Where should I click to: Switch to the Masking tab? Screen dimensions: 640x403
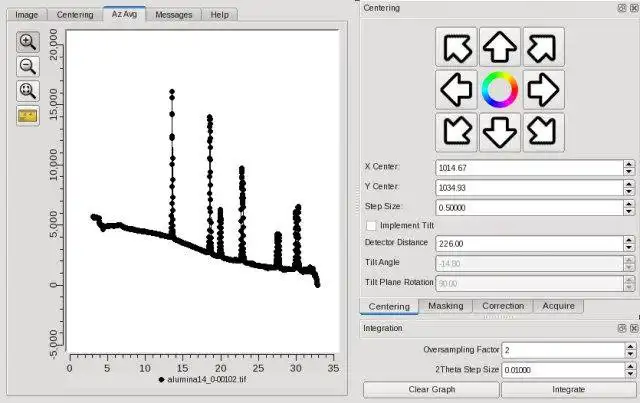click(x=446, y=306)
